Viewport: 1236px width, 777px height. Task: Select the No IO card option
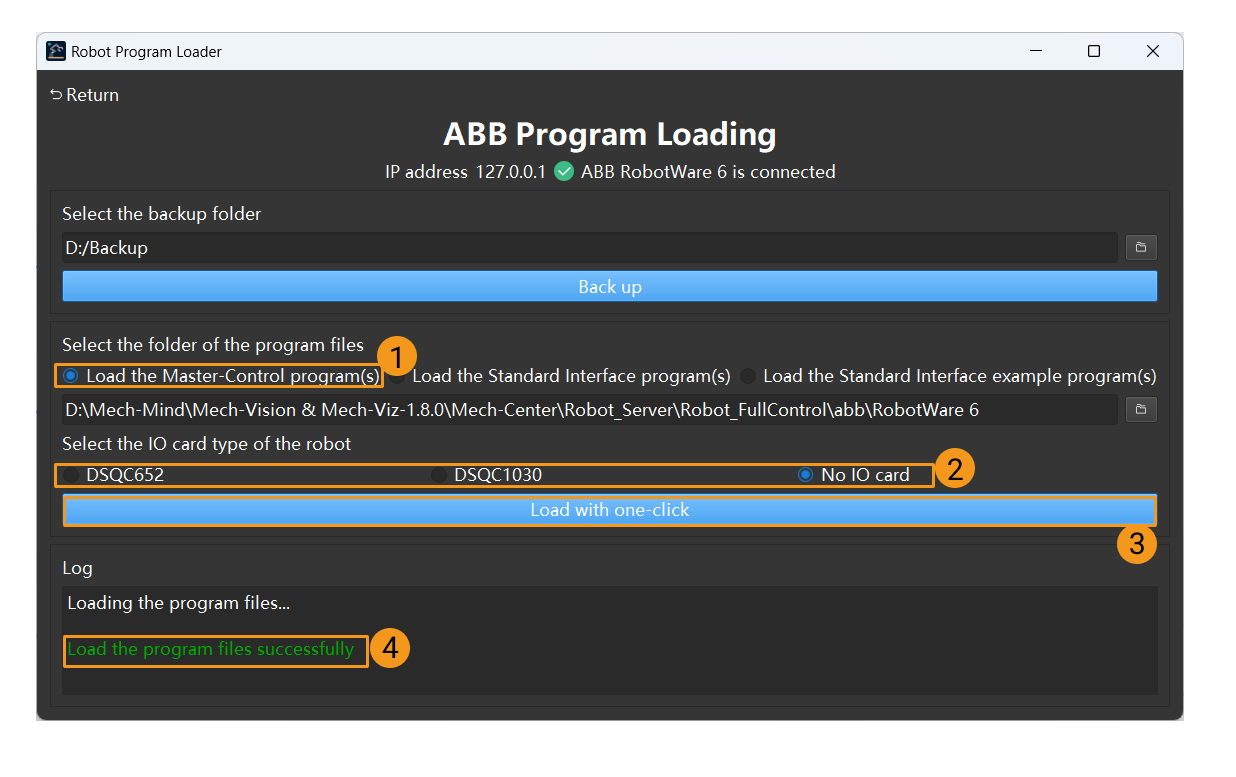[805, 474]
